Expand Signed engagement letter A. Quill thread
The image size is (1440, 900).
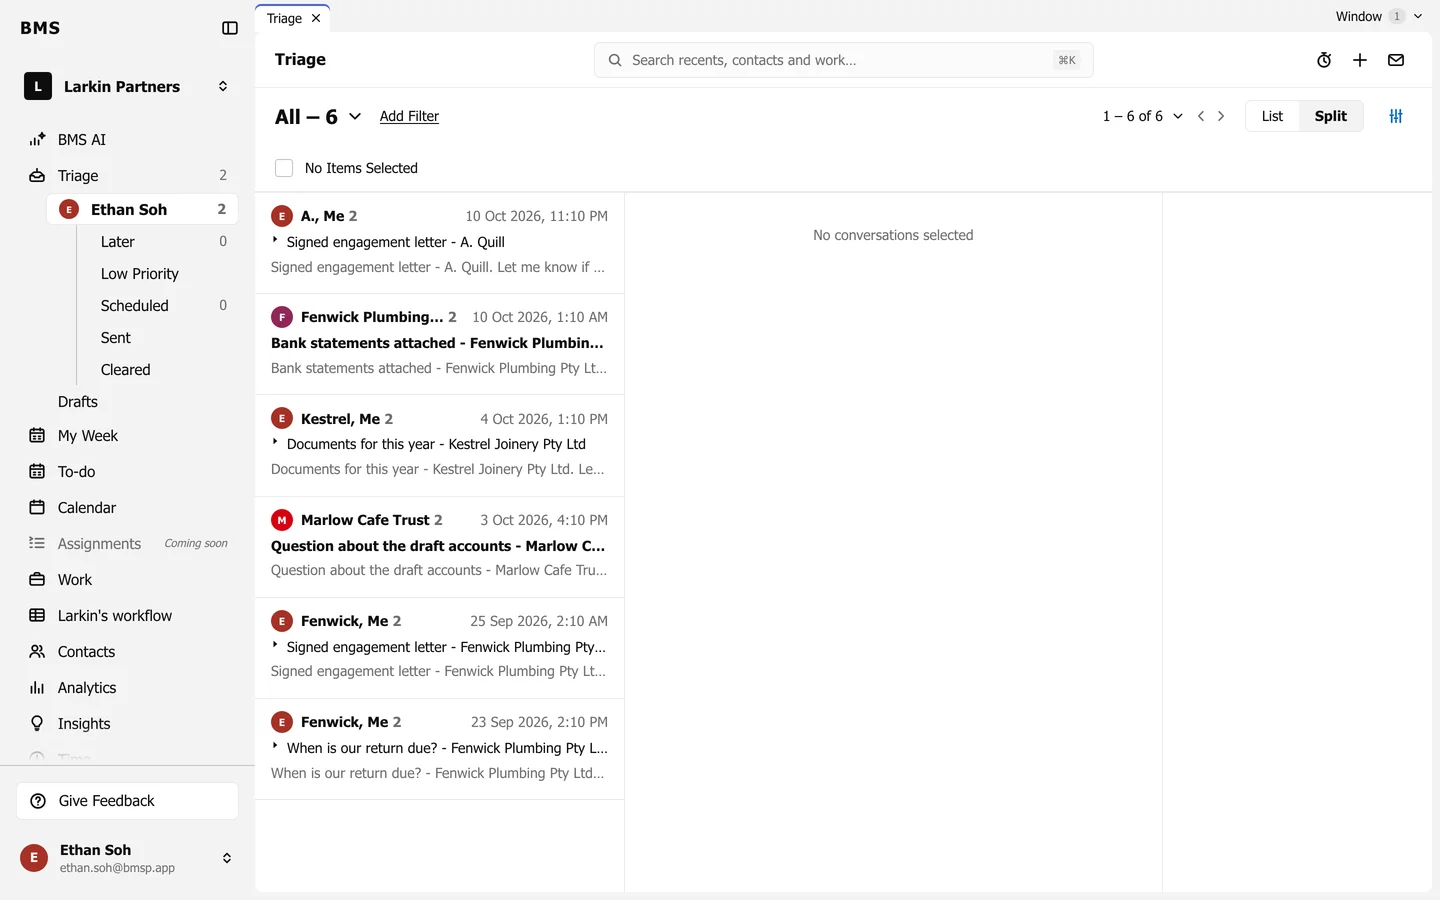tap(275, 241)
